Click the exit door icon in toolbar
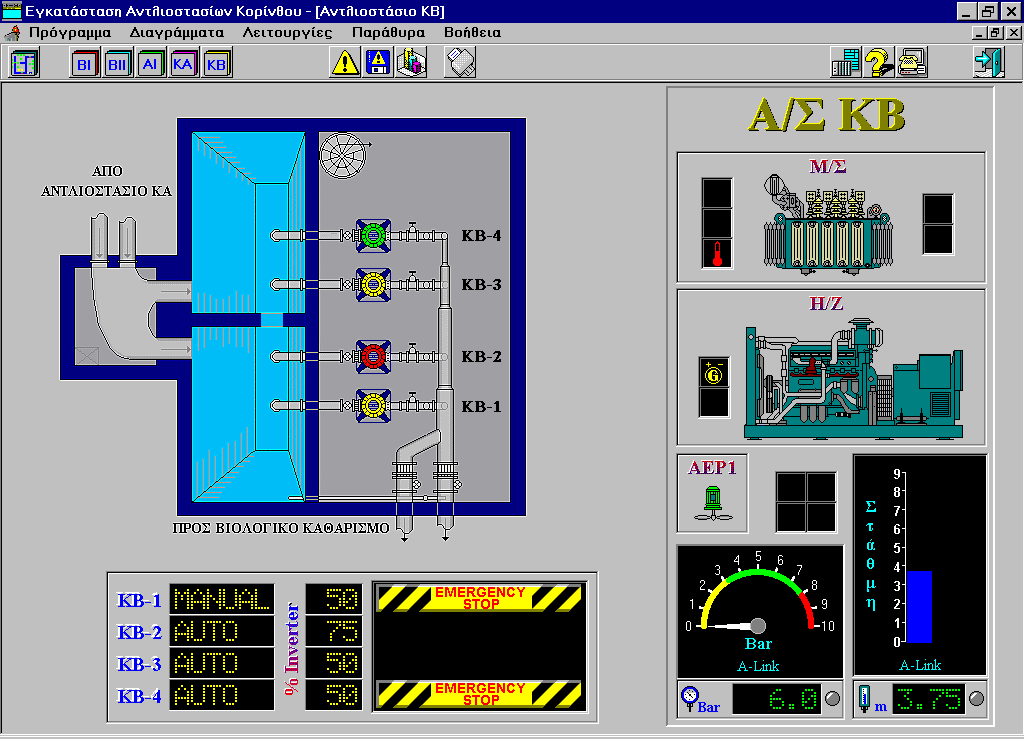 tap(987, 63)
